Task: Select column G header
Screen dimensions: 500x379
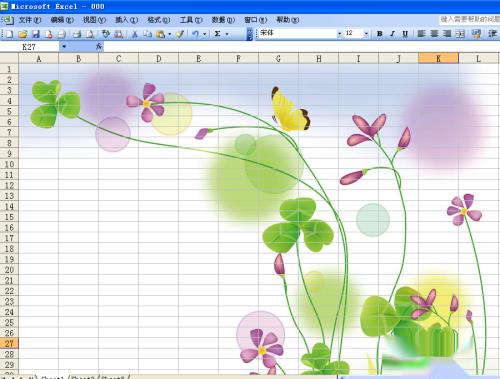Action: click(x=278, y=59)
